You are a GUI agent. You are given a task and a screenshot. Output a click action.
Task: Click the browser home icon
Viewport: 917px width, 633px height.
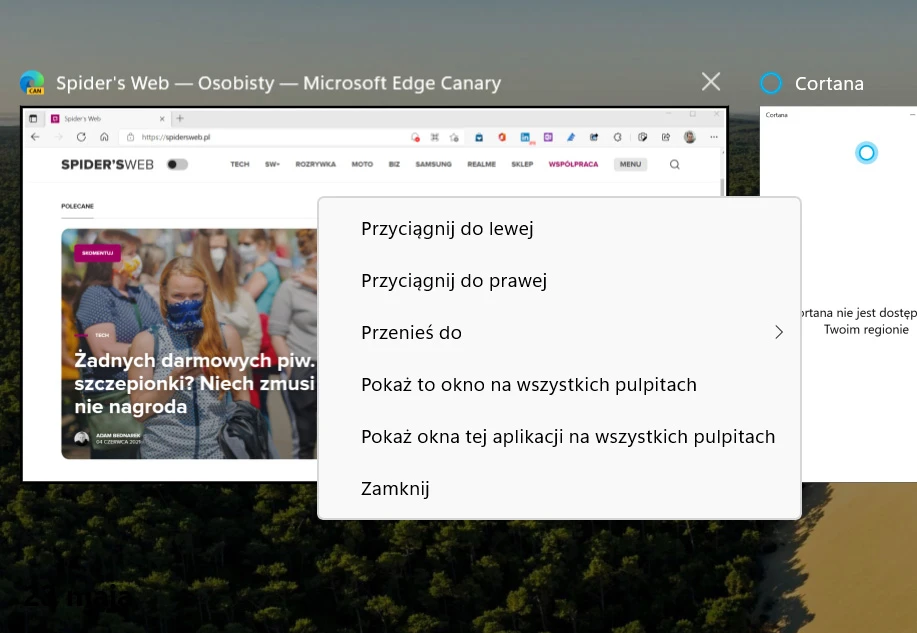[x=104, y=137]
